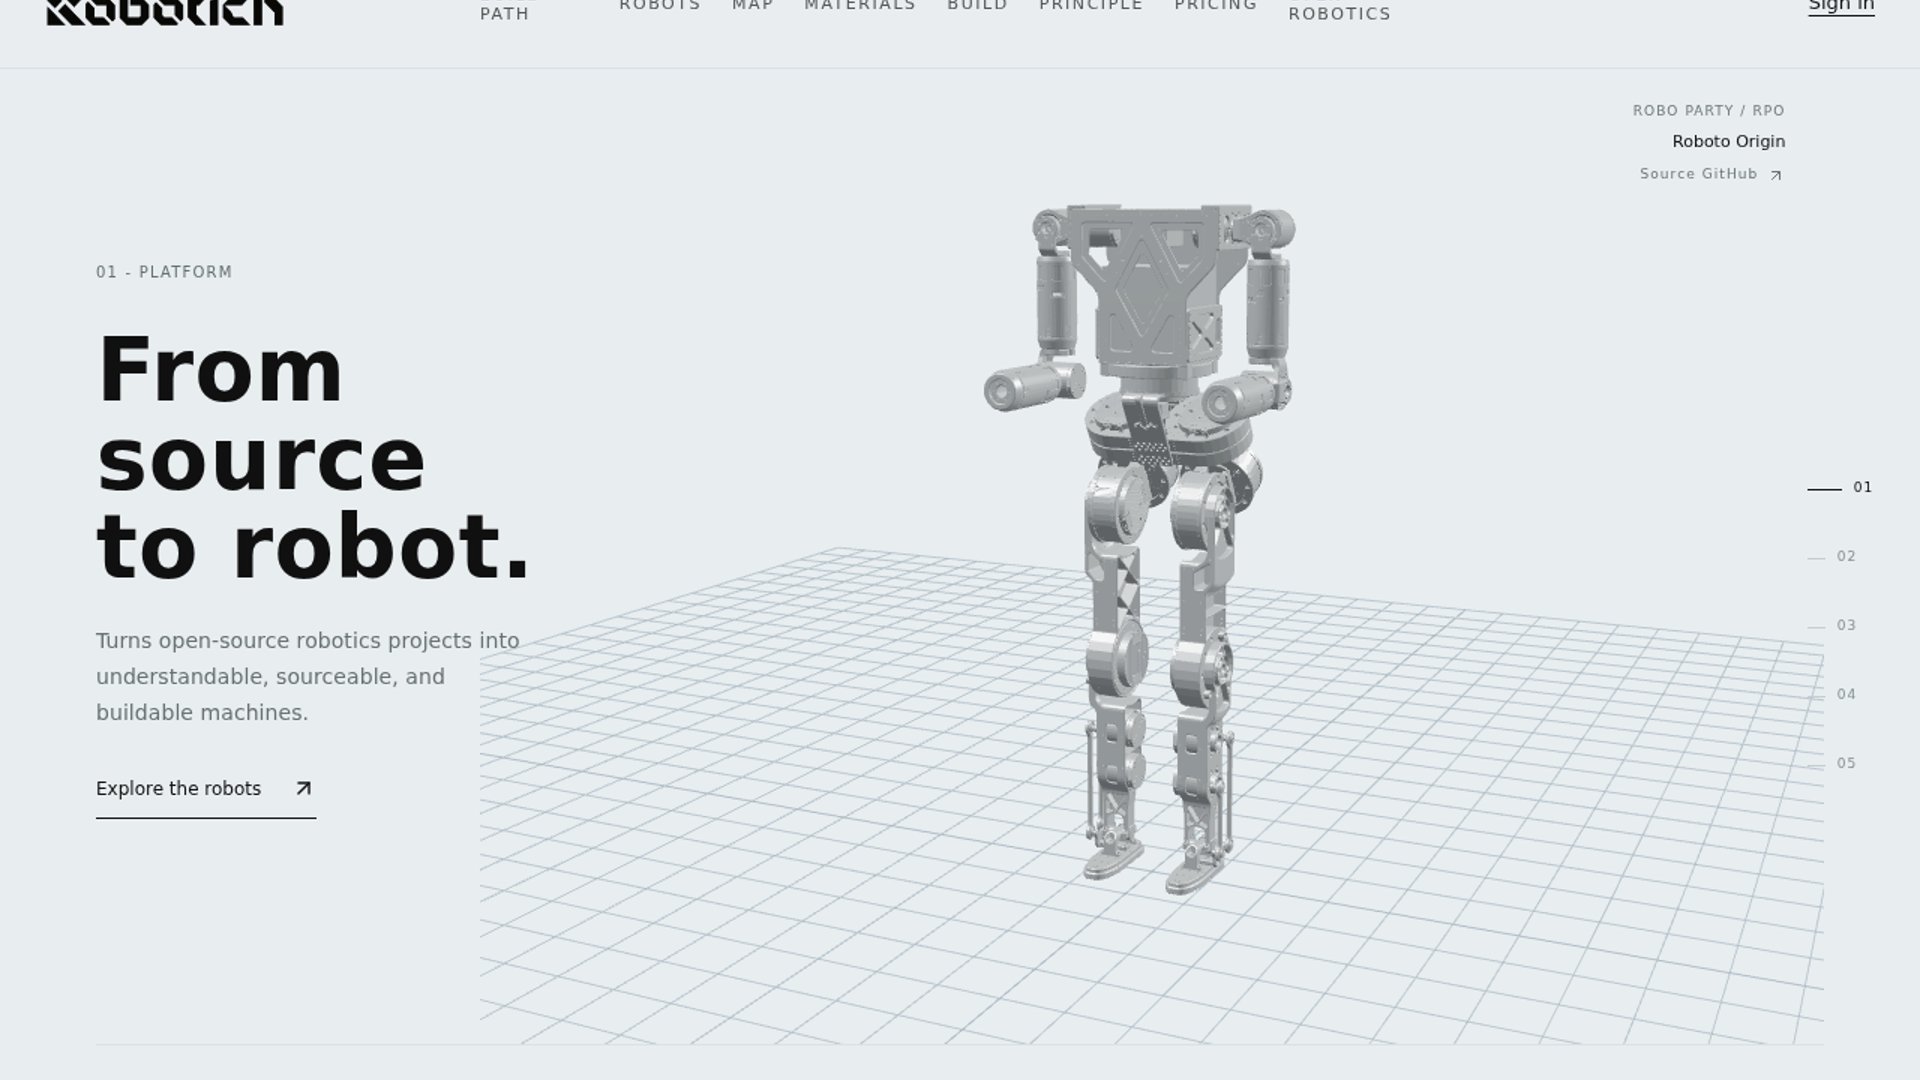Open the ROBOTICS navigation item
The width and height of the screenshot is (1920, 1080).
[1340, 13]
